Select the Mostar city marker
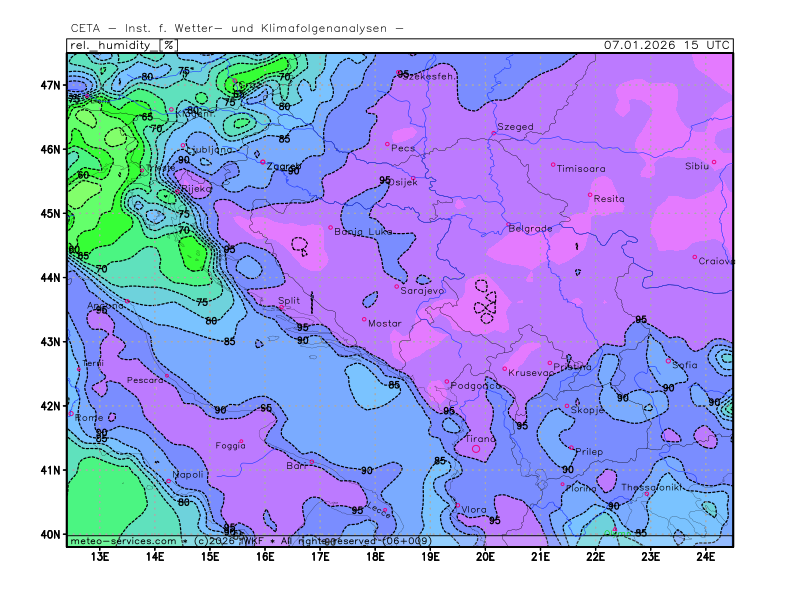Image resolution: width=800 pixels, height=600 pixels. coord(364,319)
